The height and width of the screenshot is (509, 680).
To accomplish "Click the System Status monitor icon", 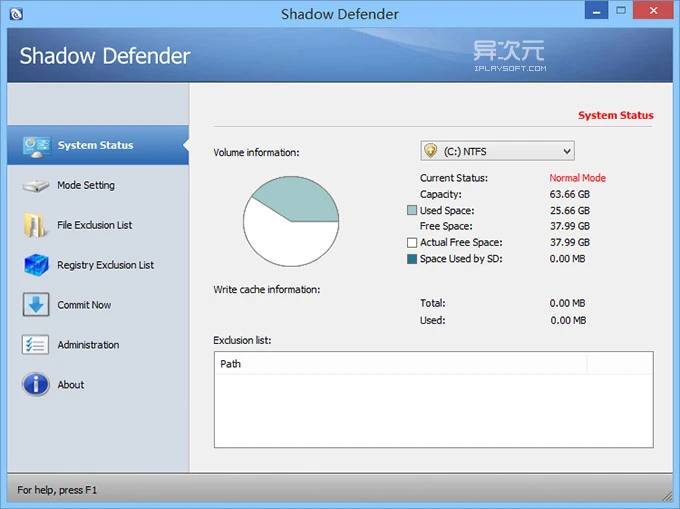I will 36,147.
